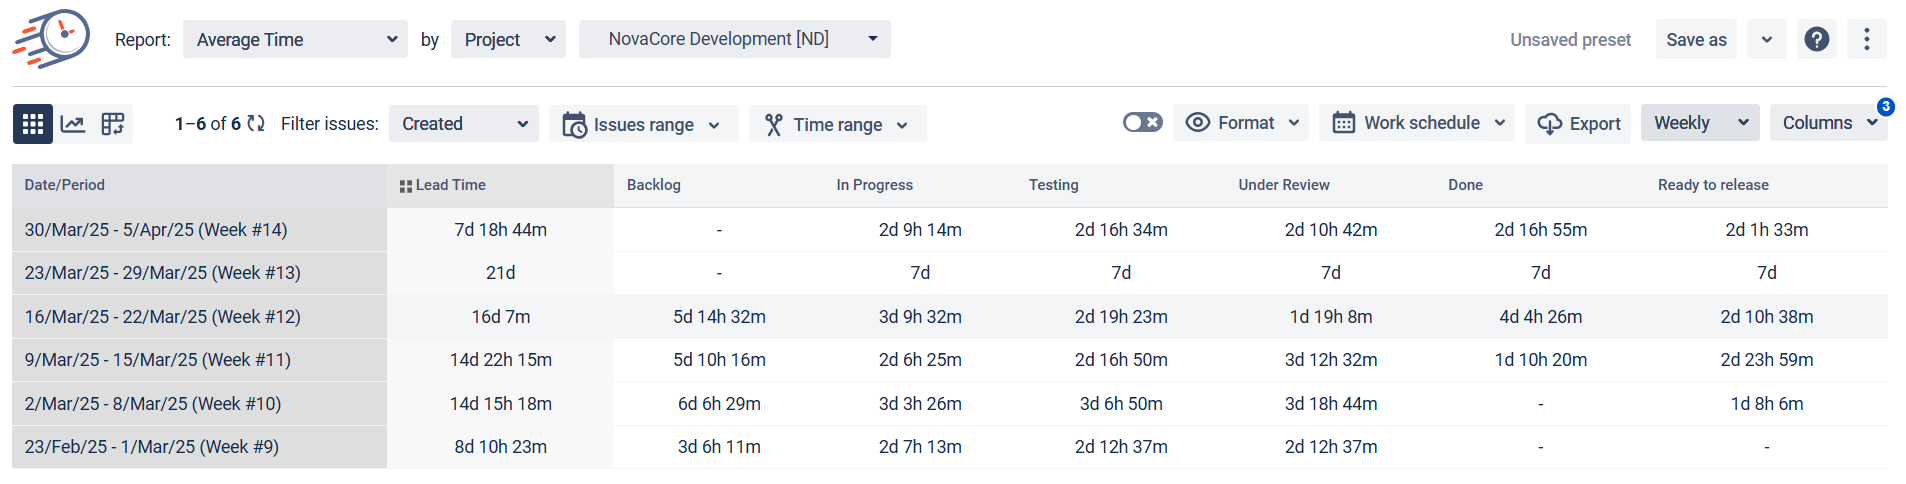This screenshot has width=1906, height=484.
Task: Toggle the switch left of Format
Action: point(1141,123)
